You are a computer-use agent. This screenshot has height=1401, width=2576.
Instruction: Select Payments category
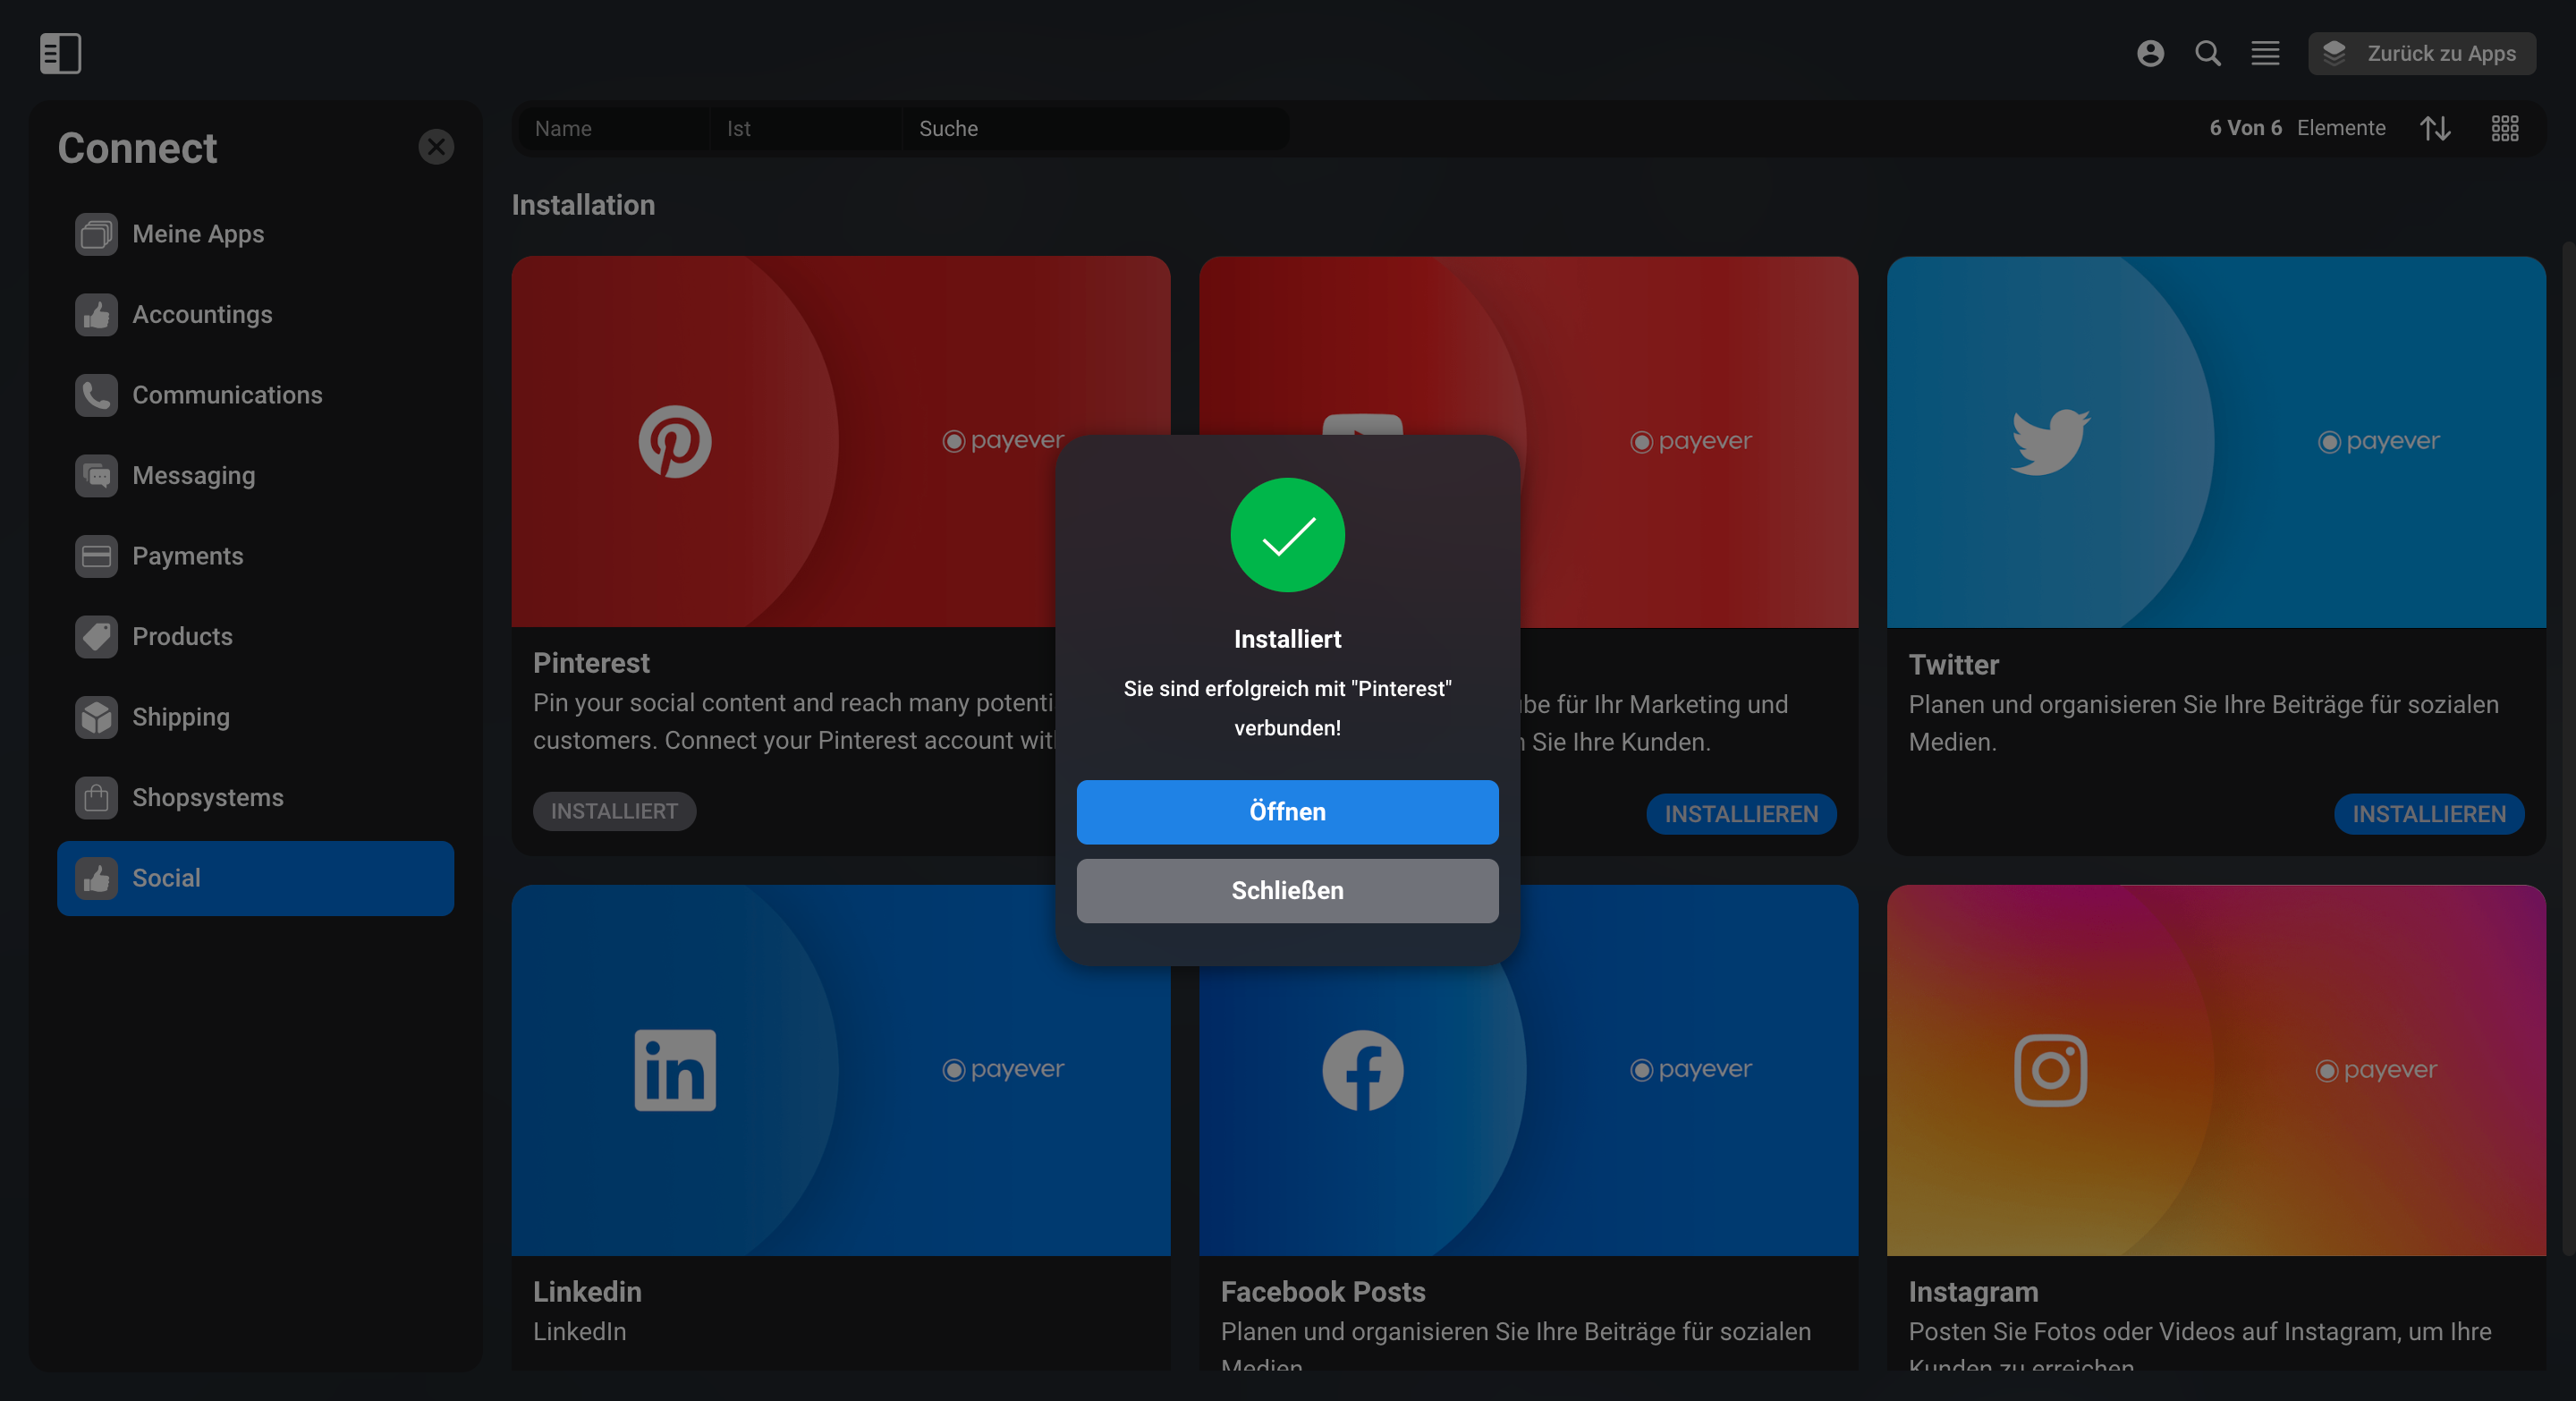(256, 556)
